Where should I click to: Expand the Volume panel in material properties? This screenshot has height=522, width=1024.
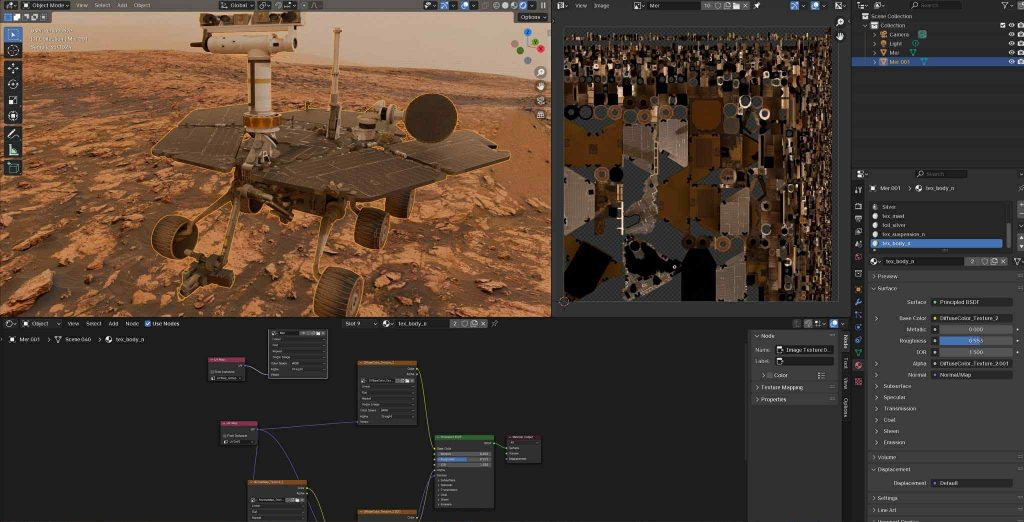(886, 457)
